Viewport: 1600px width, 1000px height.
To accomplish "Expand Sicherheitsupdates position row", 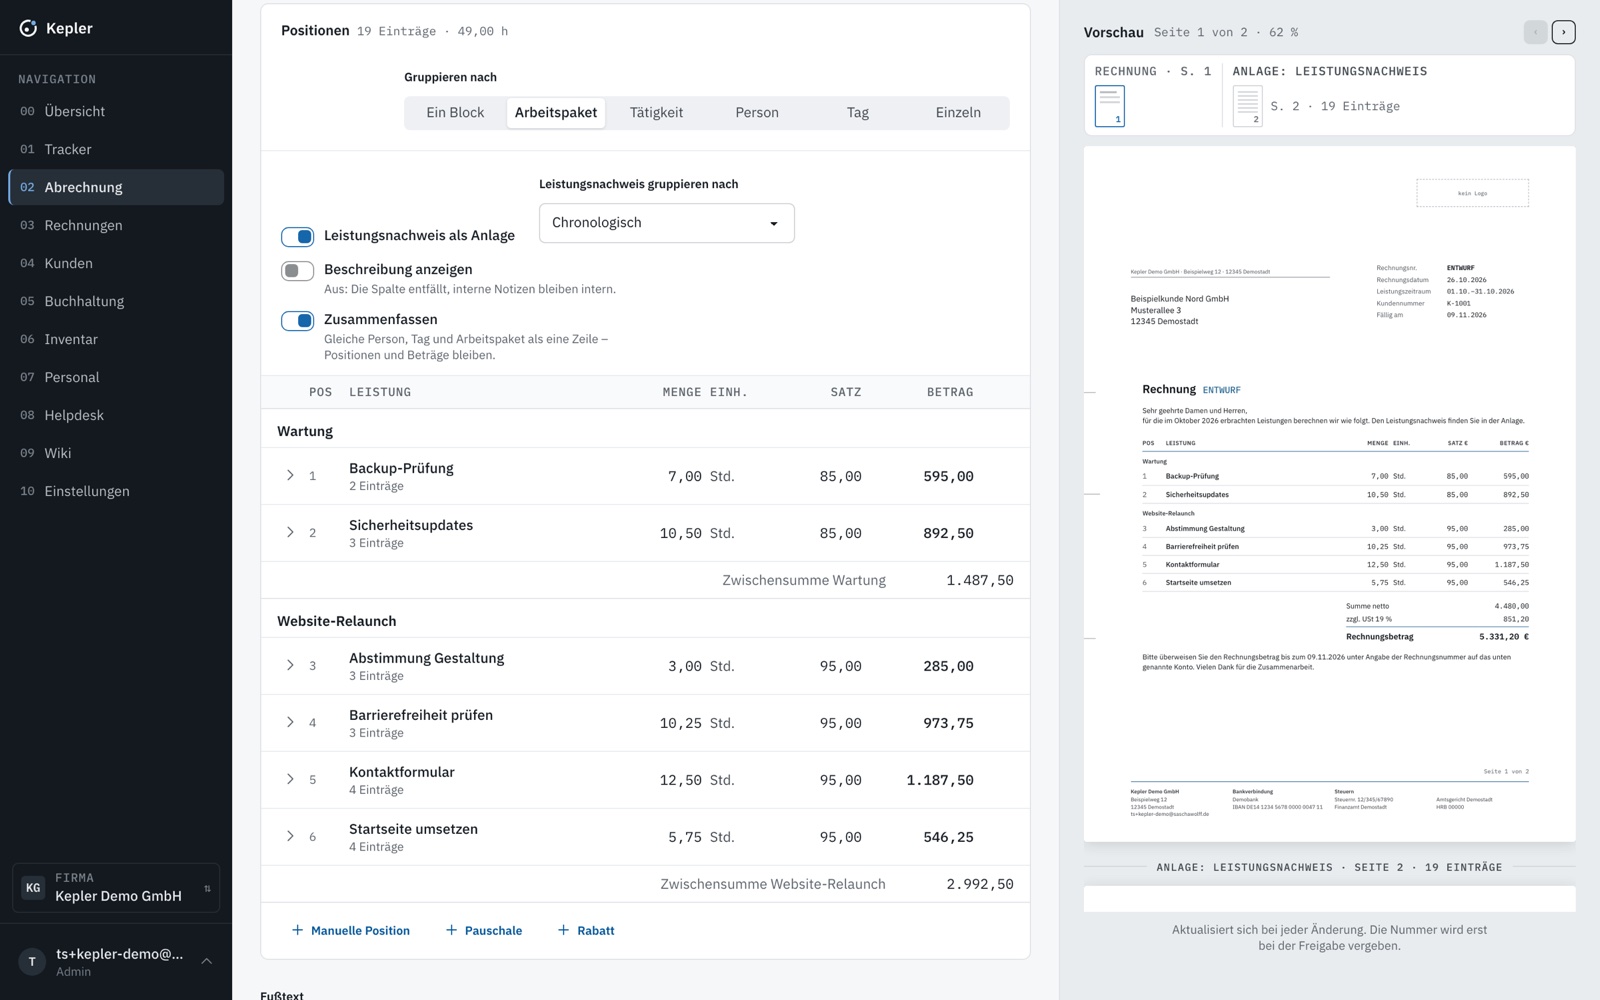I will click(290, 532).
